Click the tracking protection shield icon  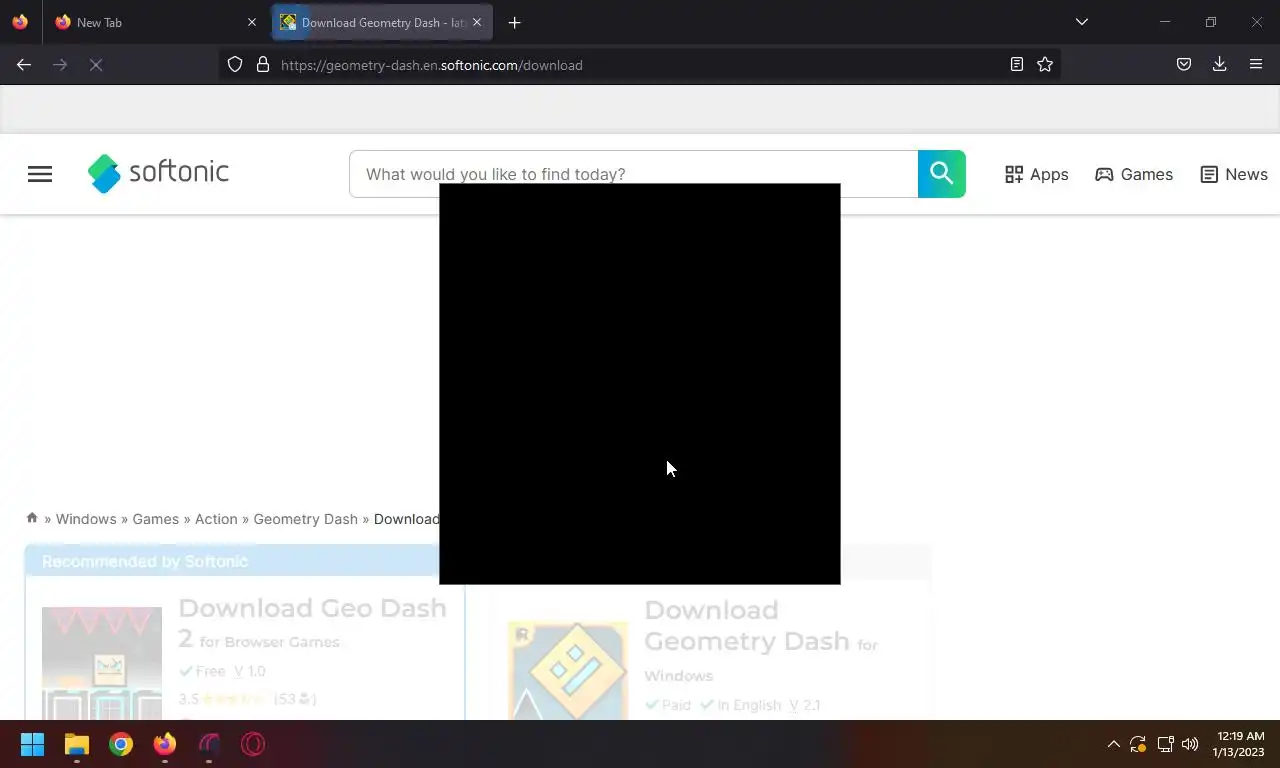click(235, 65)
